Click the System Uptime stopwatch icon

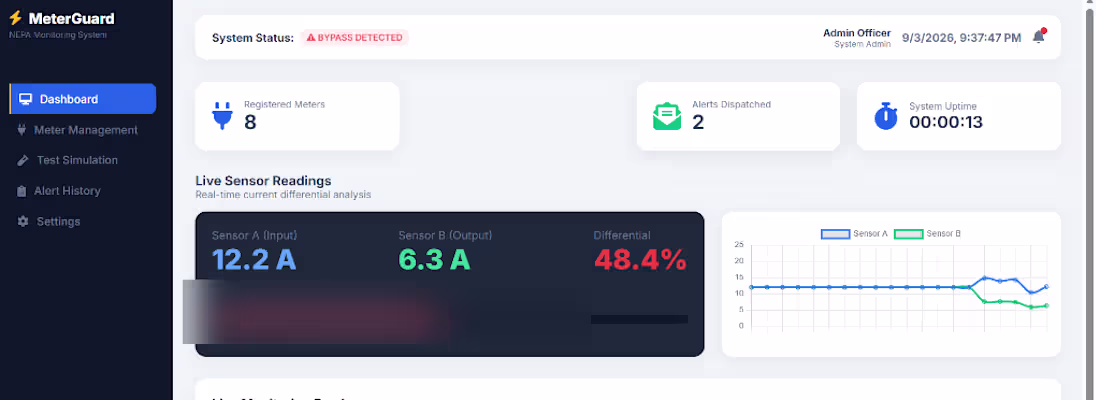coord(886,116)
